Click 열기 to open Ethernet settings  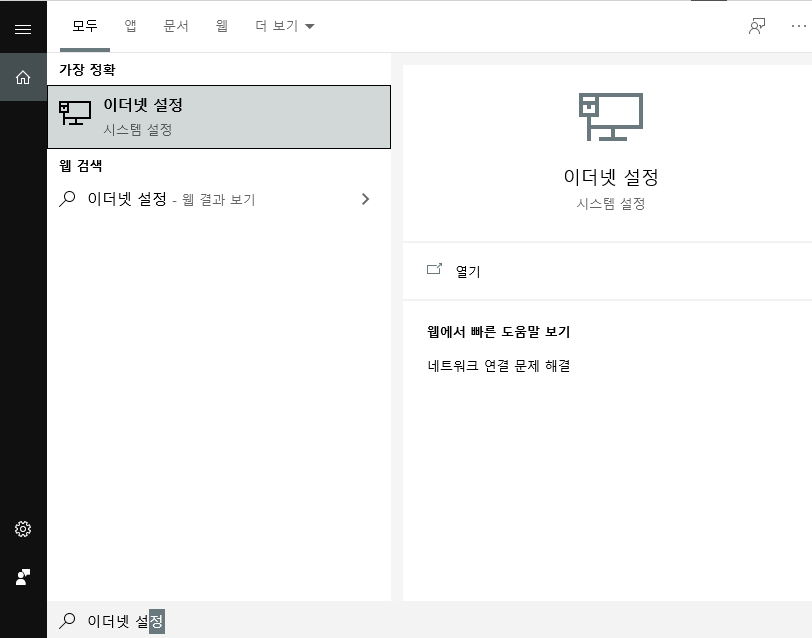click(470, 271)
